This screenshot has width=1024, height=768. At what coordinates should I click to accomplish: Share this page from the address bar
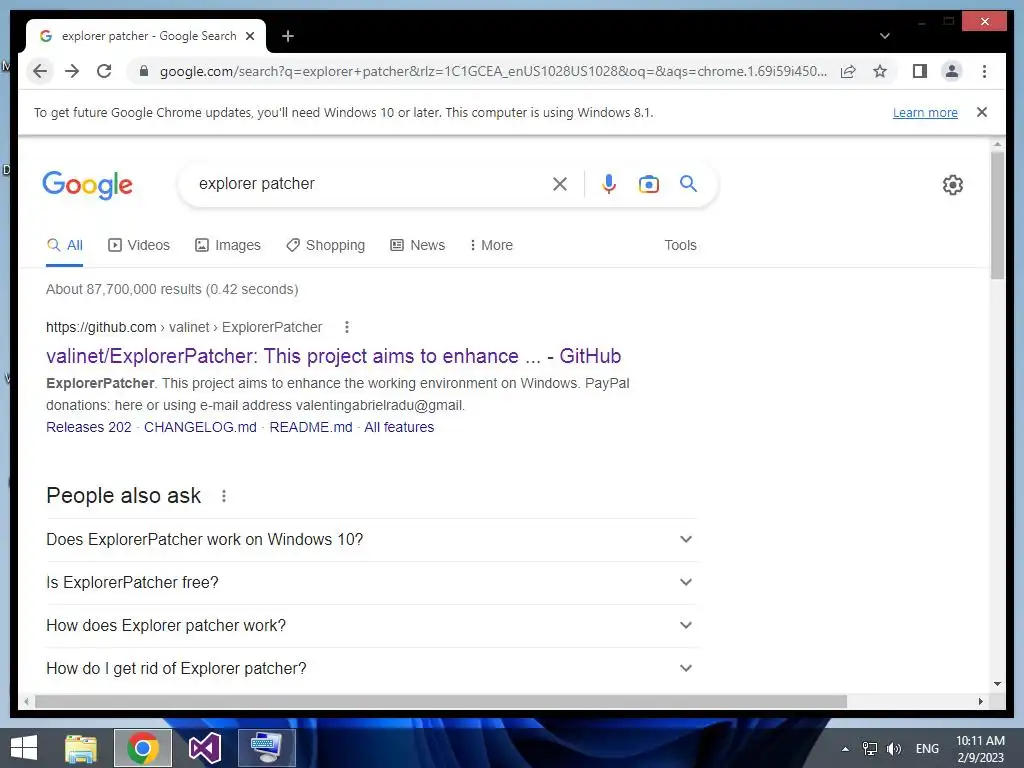click(848, 71)
